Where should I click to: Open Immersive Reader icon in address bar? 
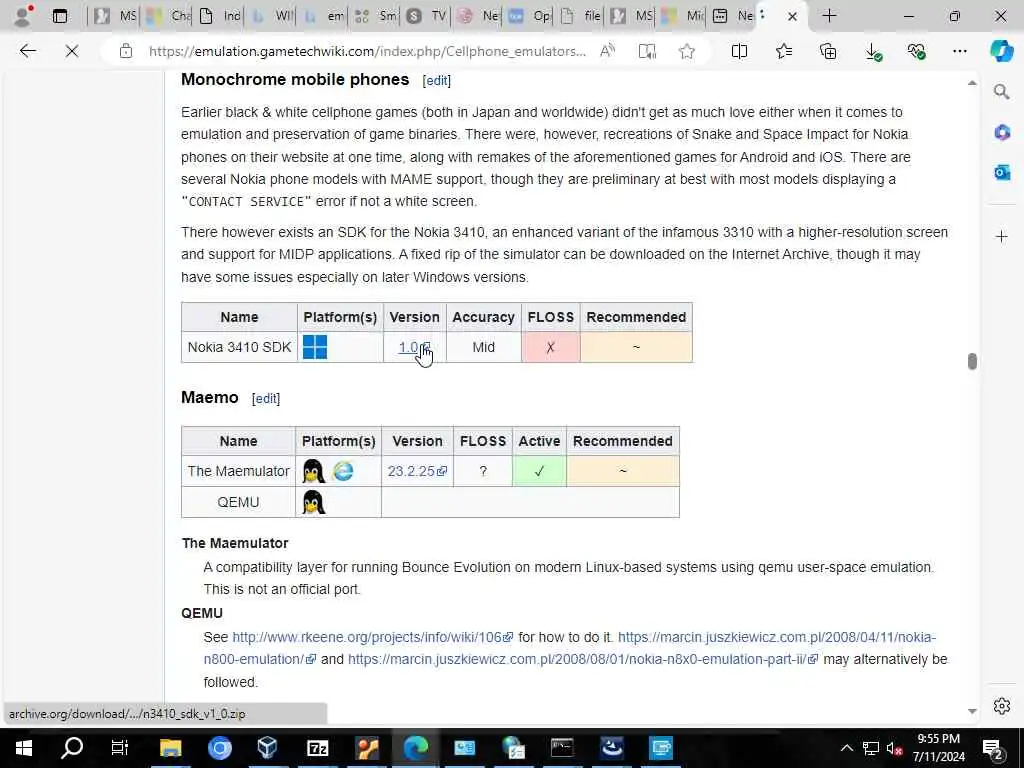[x=647, y=51]
